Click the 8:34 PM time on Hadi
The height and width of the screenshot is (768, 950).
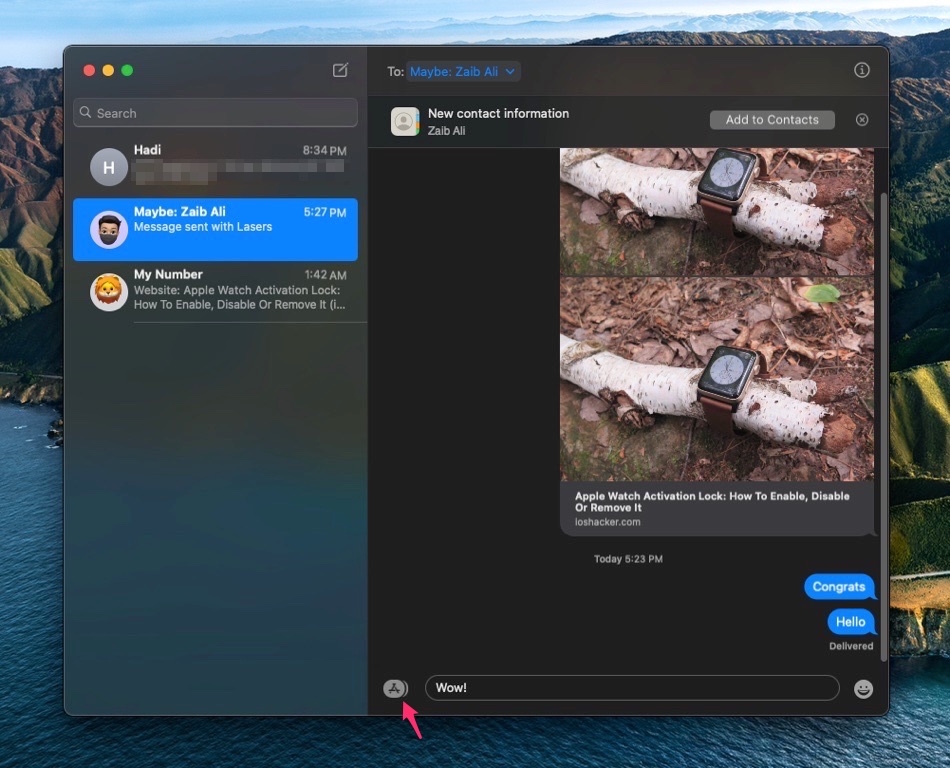point(324,150)
